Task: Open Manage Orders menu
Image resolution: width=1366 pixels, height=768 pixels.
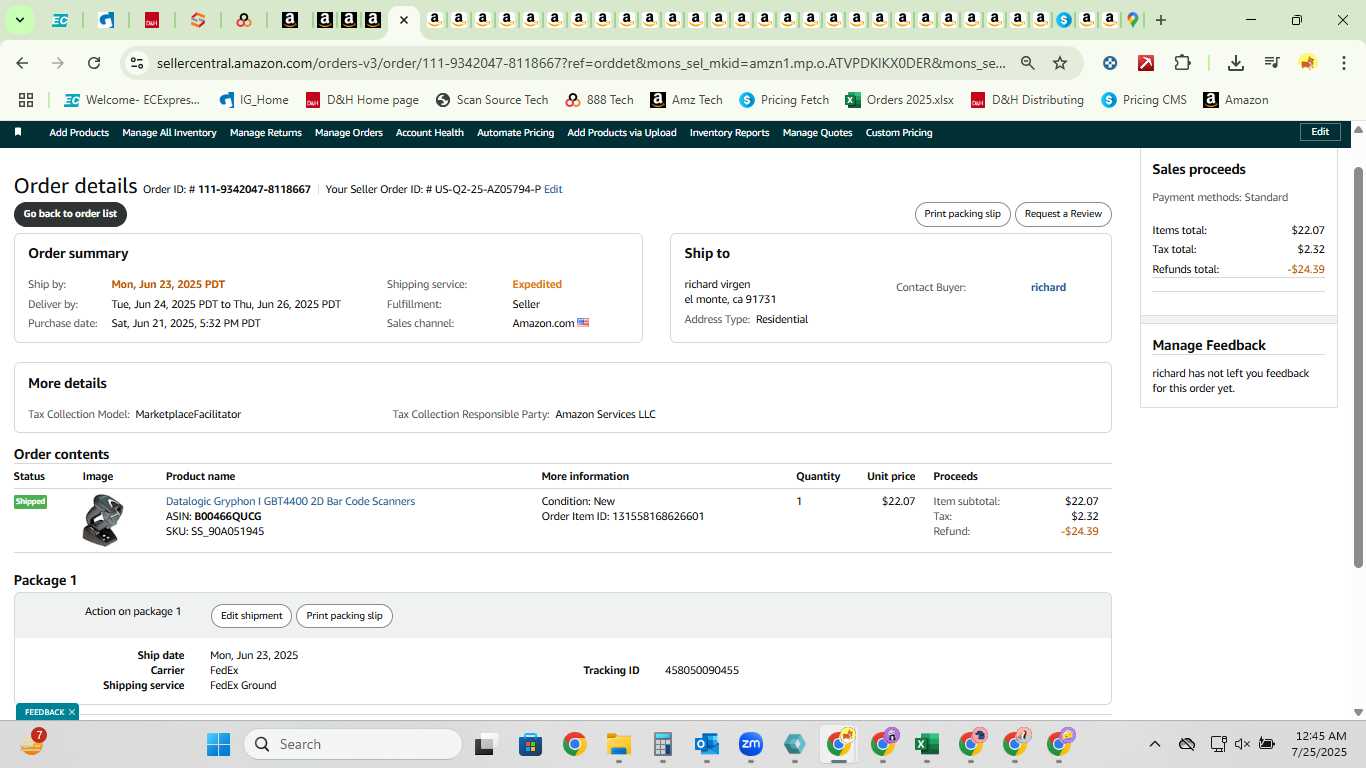Action: click(348, 132)
